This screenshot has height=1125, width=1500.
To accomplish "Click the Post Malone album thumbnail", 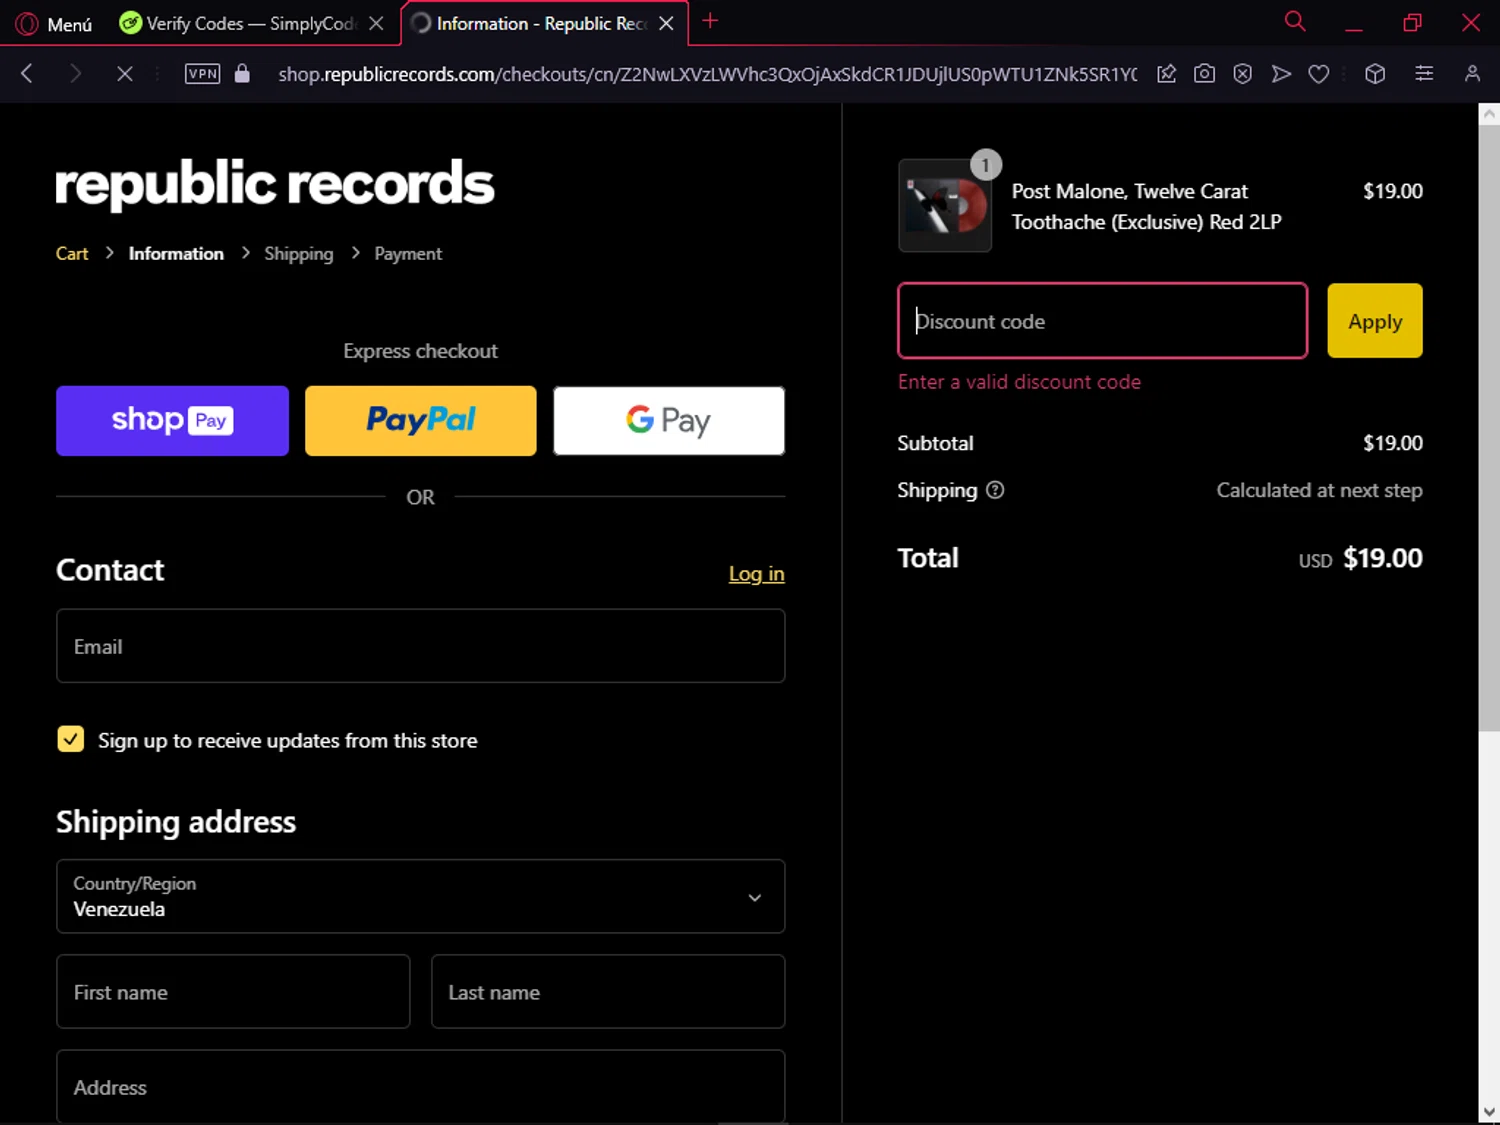I will point(945,205).
